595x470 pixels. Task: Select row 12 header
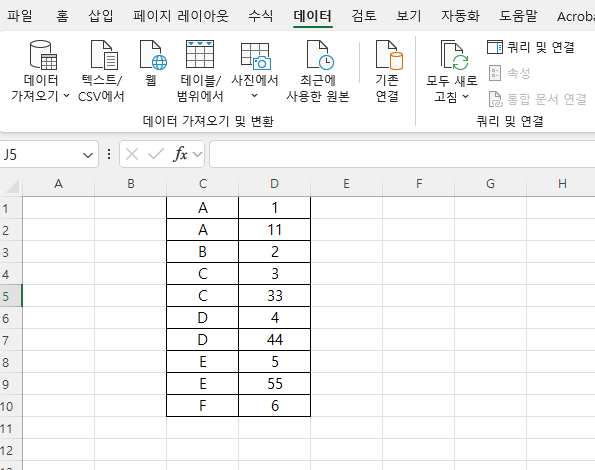[x=11, y=450]
